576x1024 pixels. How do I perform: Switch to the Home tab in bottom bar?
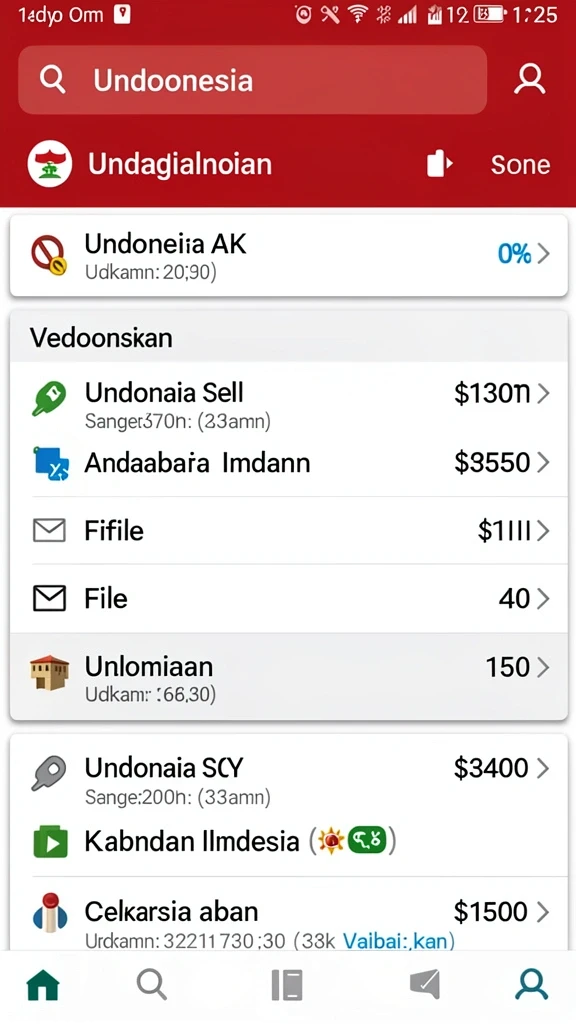[x=43, y=985]
